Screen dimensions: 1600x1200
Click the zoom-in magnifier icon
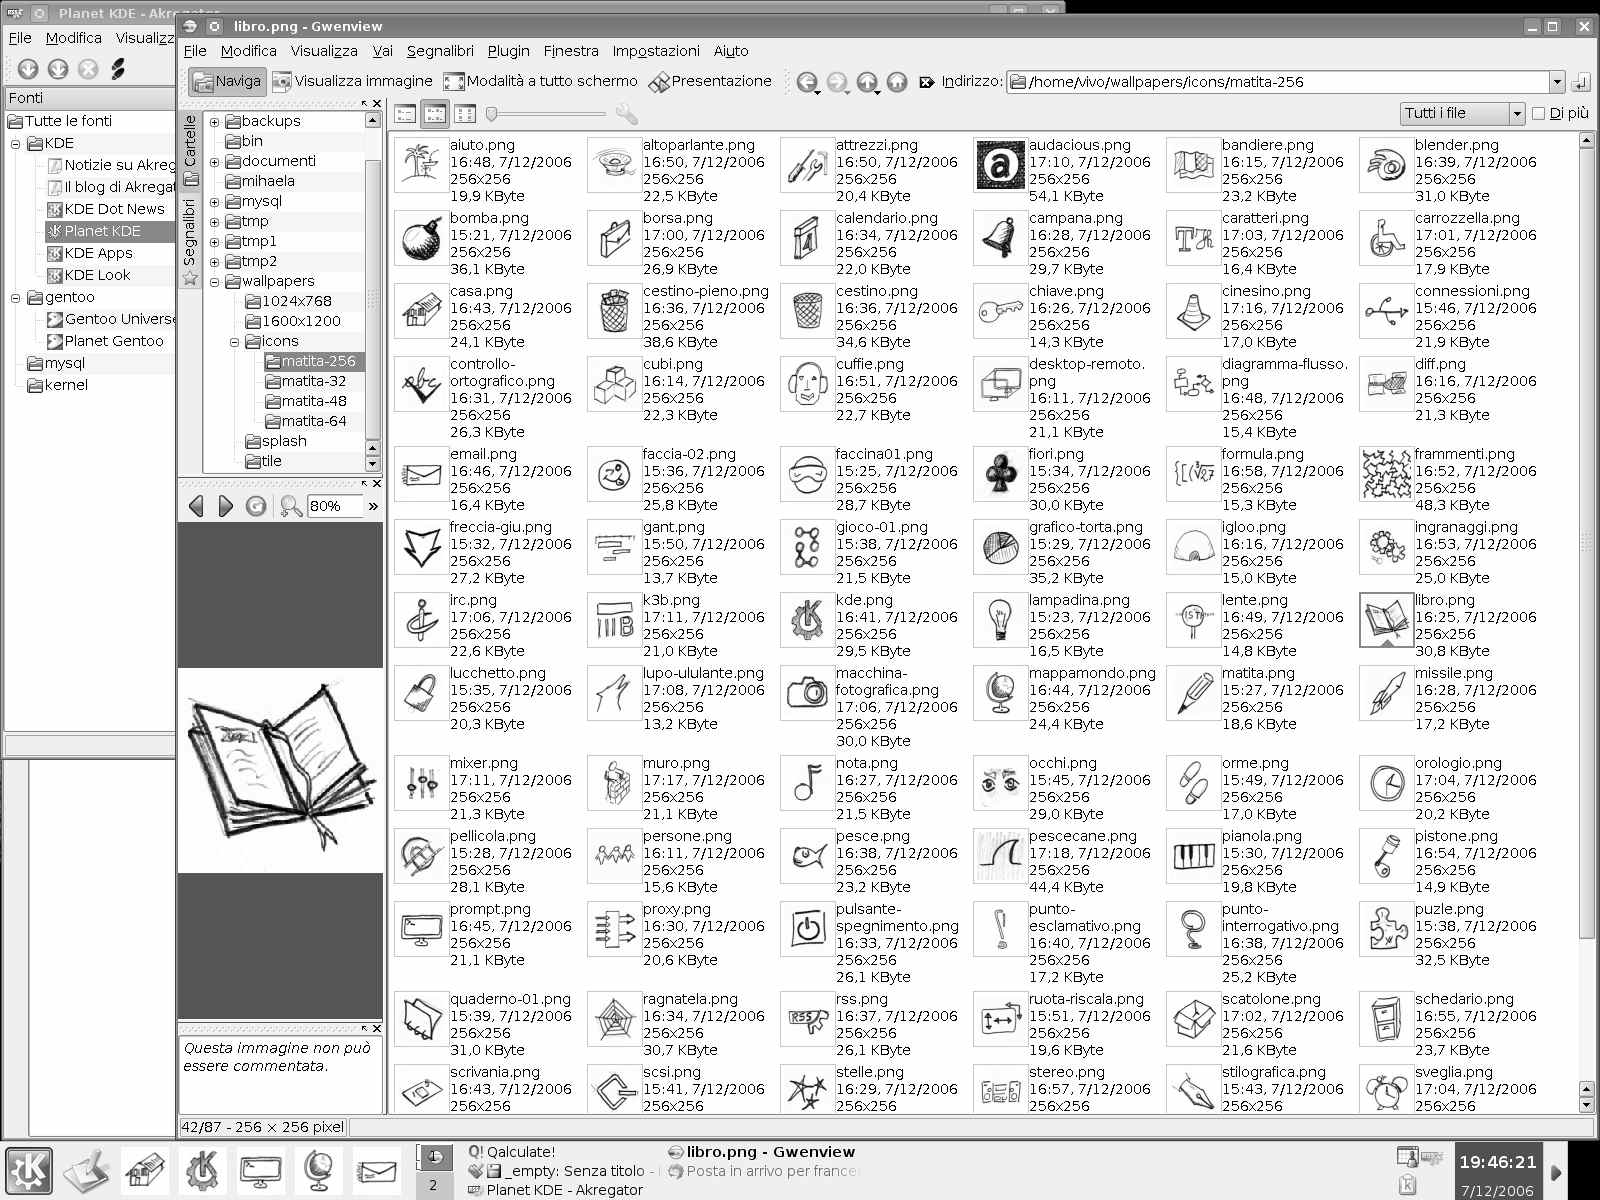(291, 506)
